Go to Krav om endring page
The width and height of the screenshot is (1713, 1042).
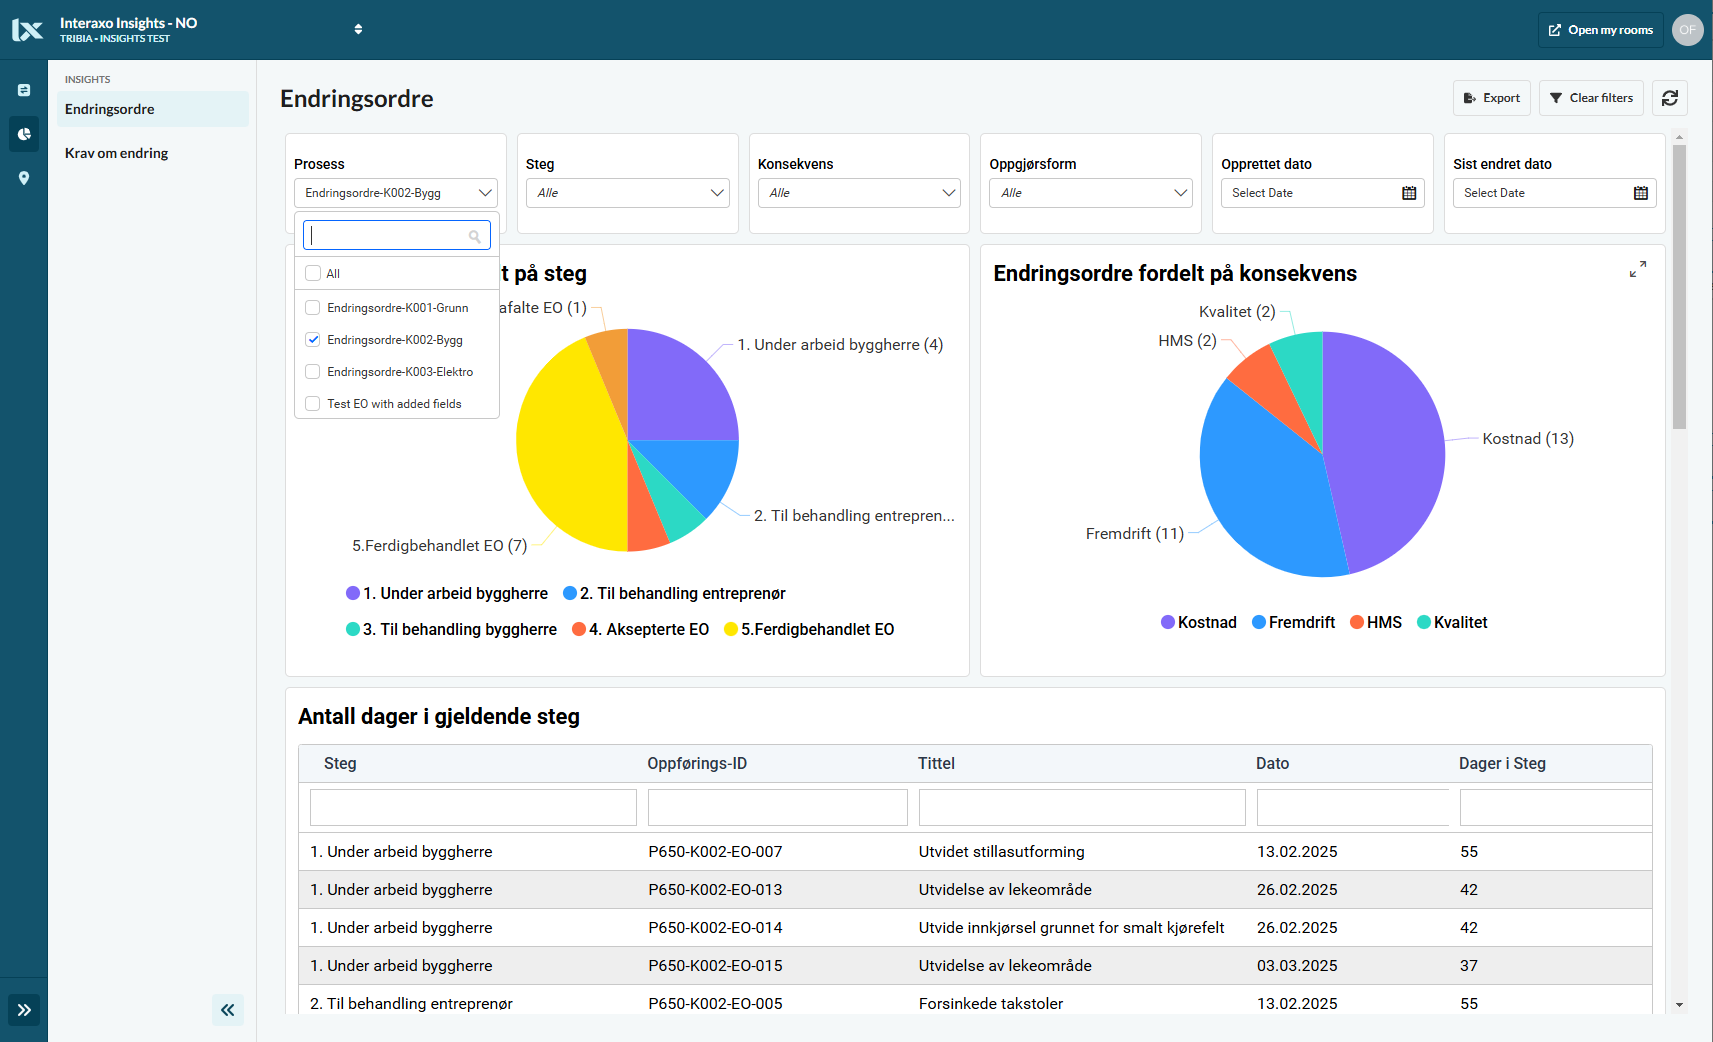pyautogui.click(x=116, y=153)
